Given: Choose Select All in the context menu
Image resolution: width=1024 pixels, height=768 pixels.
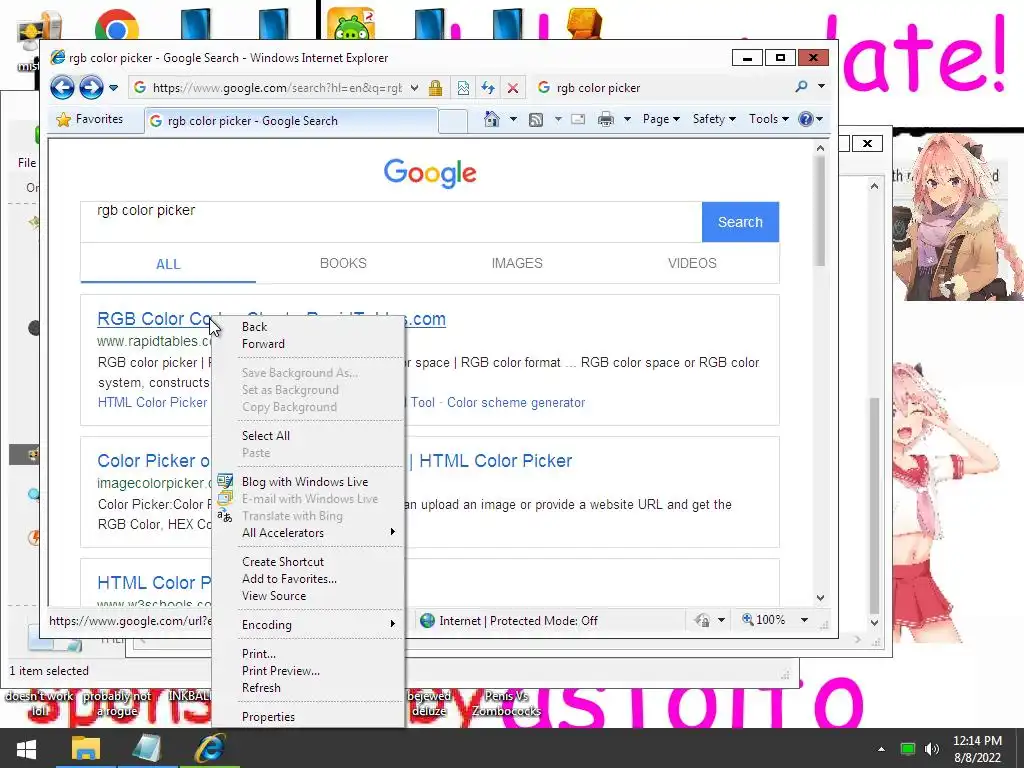Looking at the screenshot, I should point(308,436).
